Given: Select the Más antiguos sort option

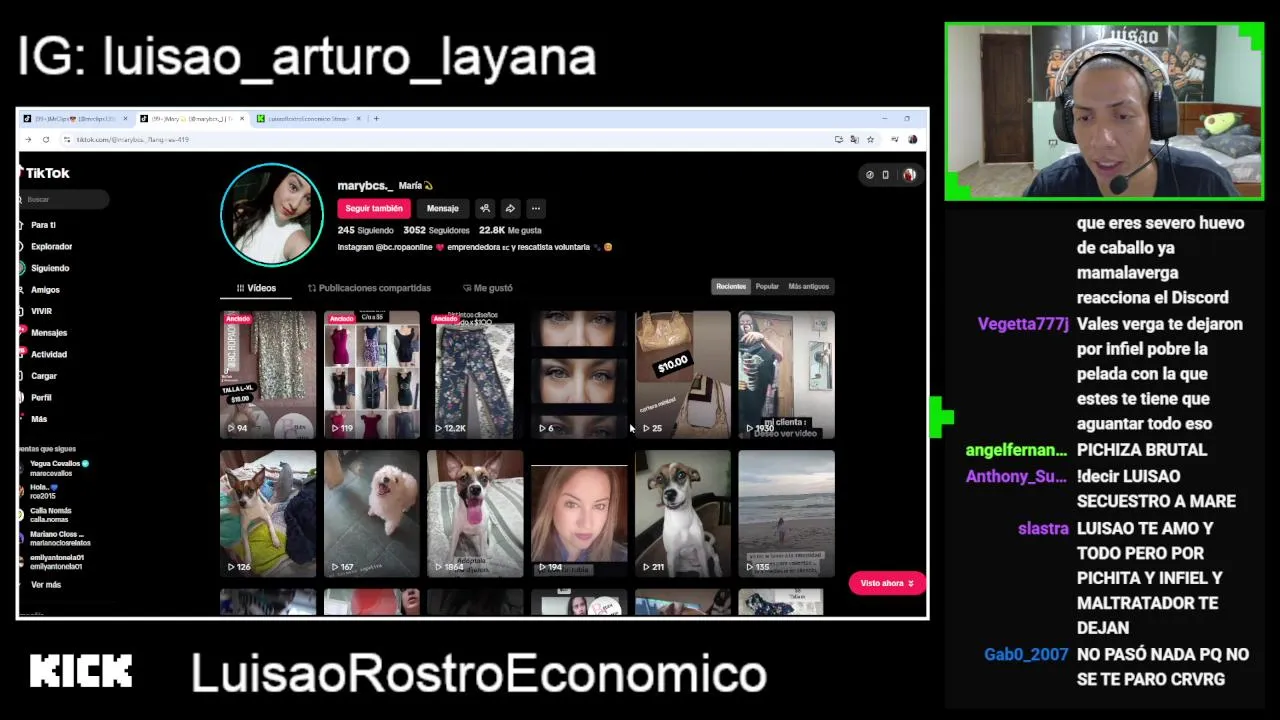Looking at the screenshot, I should [808, 287].
